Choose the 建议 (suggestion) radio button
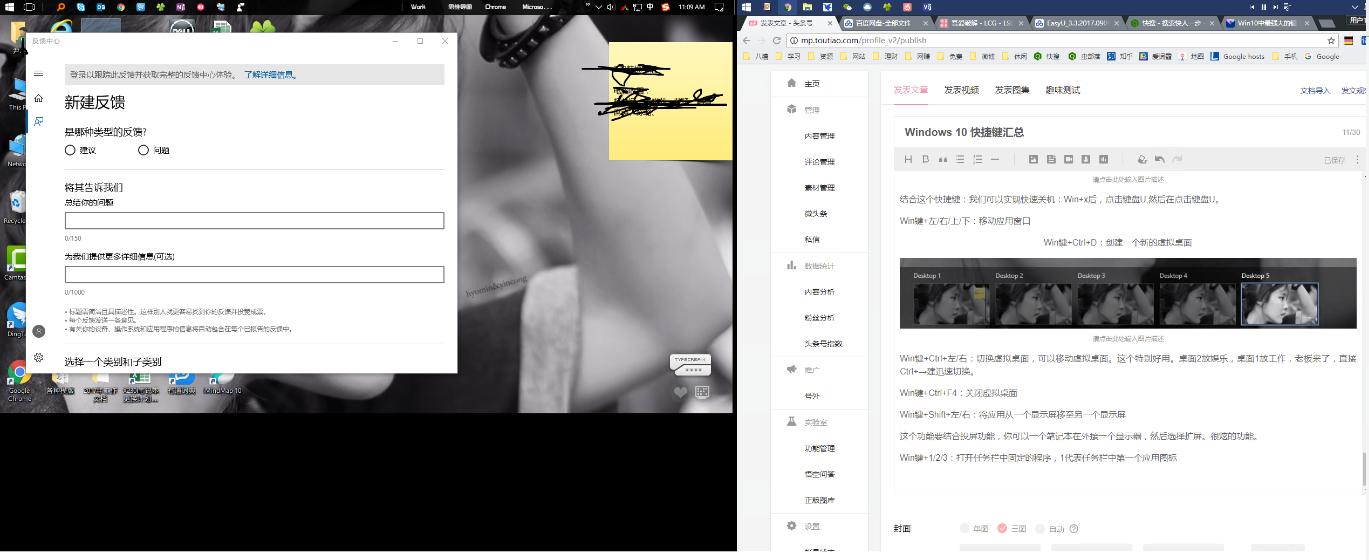Screen dimensions: 1369x560 tap(70, 150)
